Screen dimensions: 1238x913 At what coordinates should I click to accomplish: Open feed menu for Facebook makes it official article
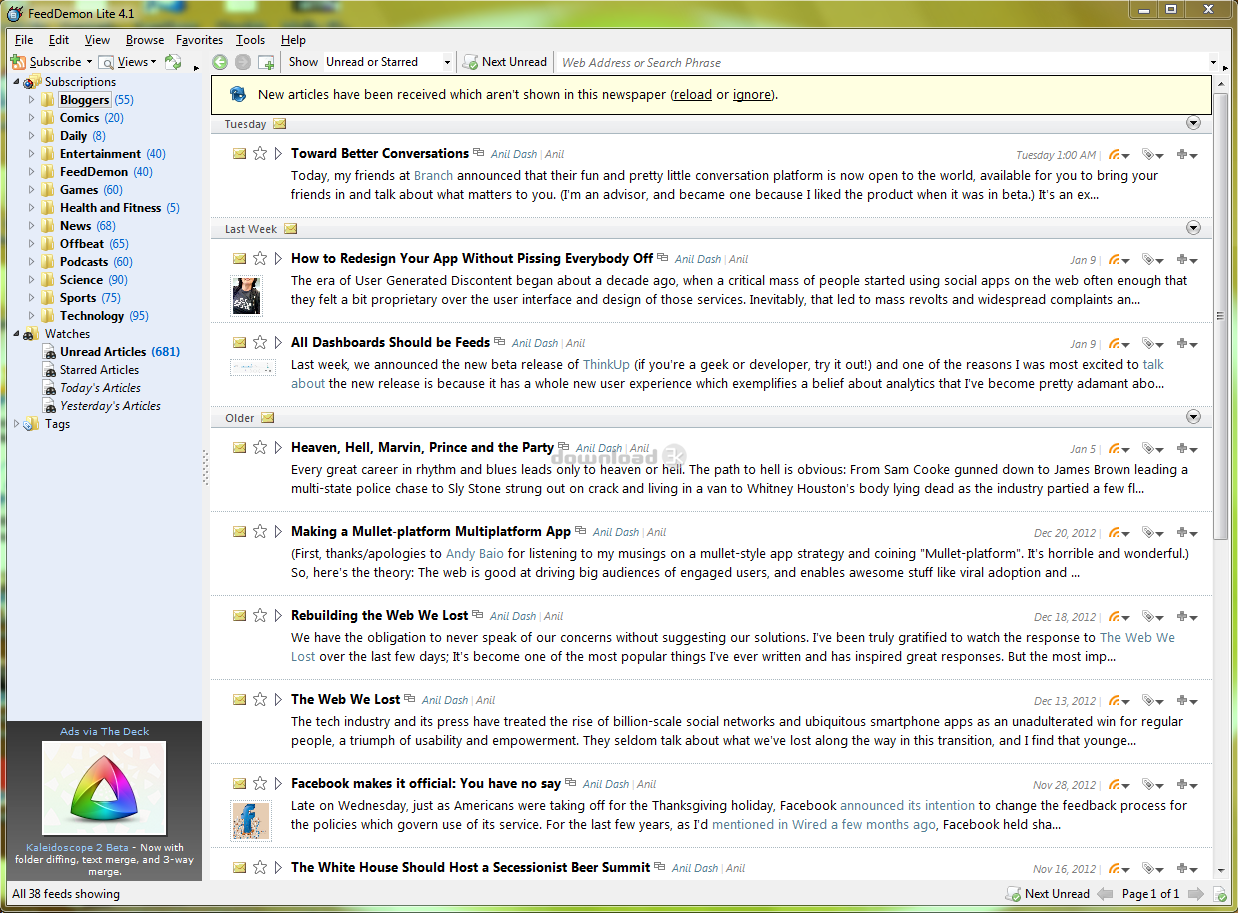click(1119, 785)
